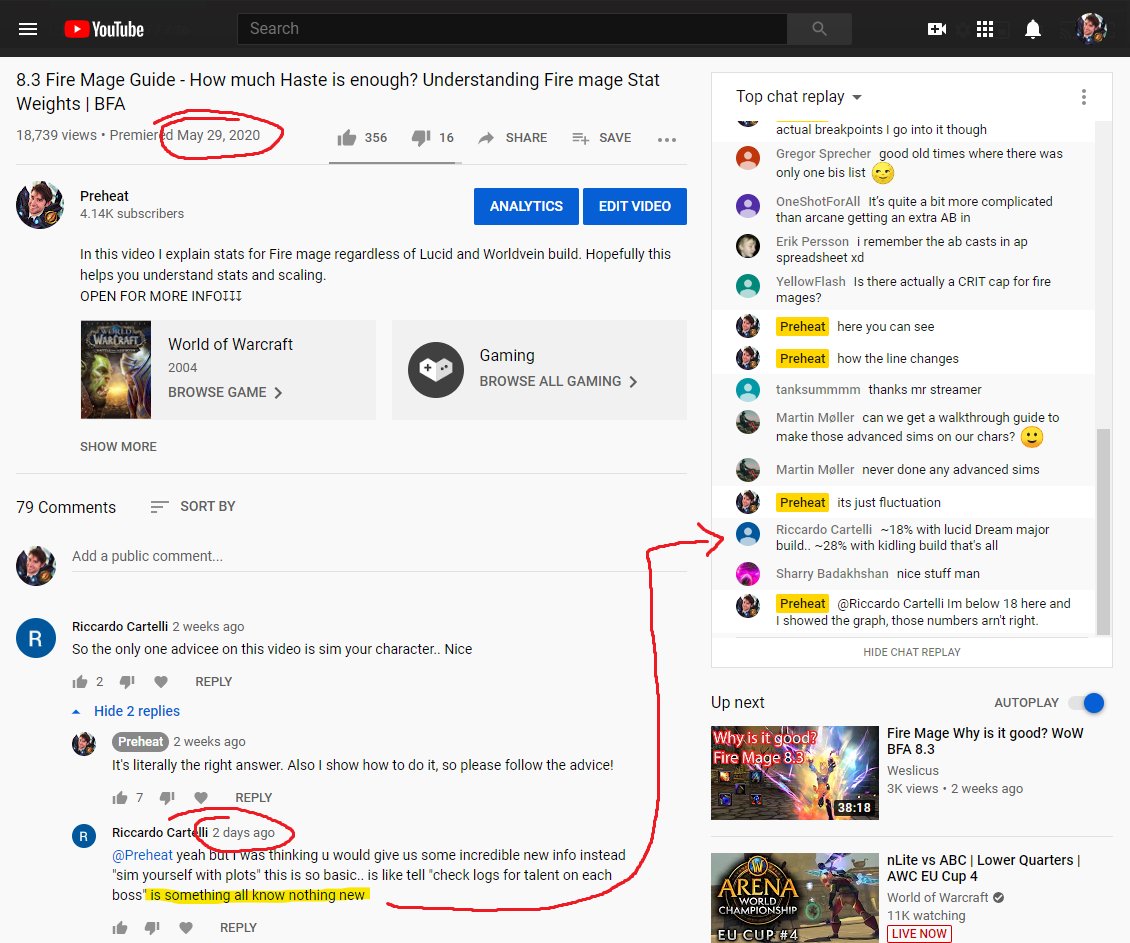Click YellowFlash CRIT cap chat message

tap(903, 290)
